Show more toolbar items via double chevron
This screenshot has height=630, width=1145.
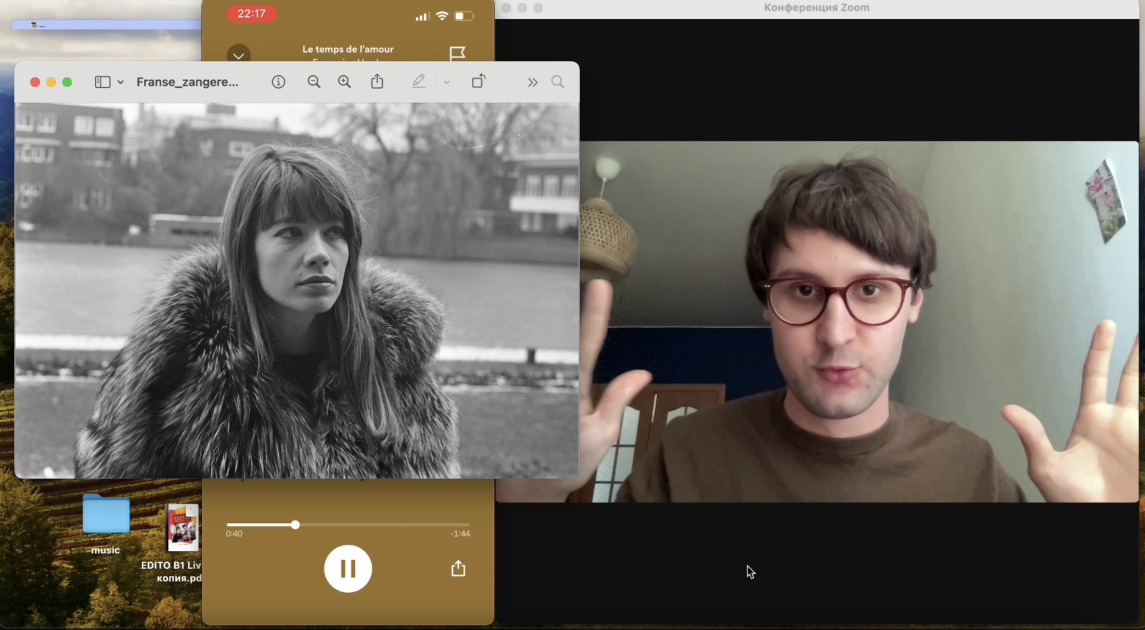[532, 82]
